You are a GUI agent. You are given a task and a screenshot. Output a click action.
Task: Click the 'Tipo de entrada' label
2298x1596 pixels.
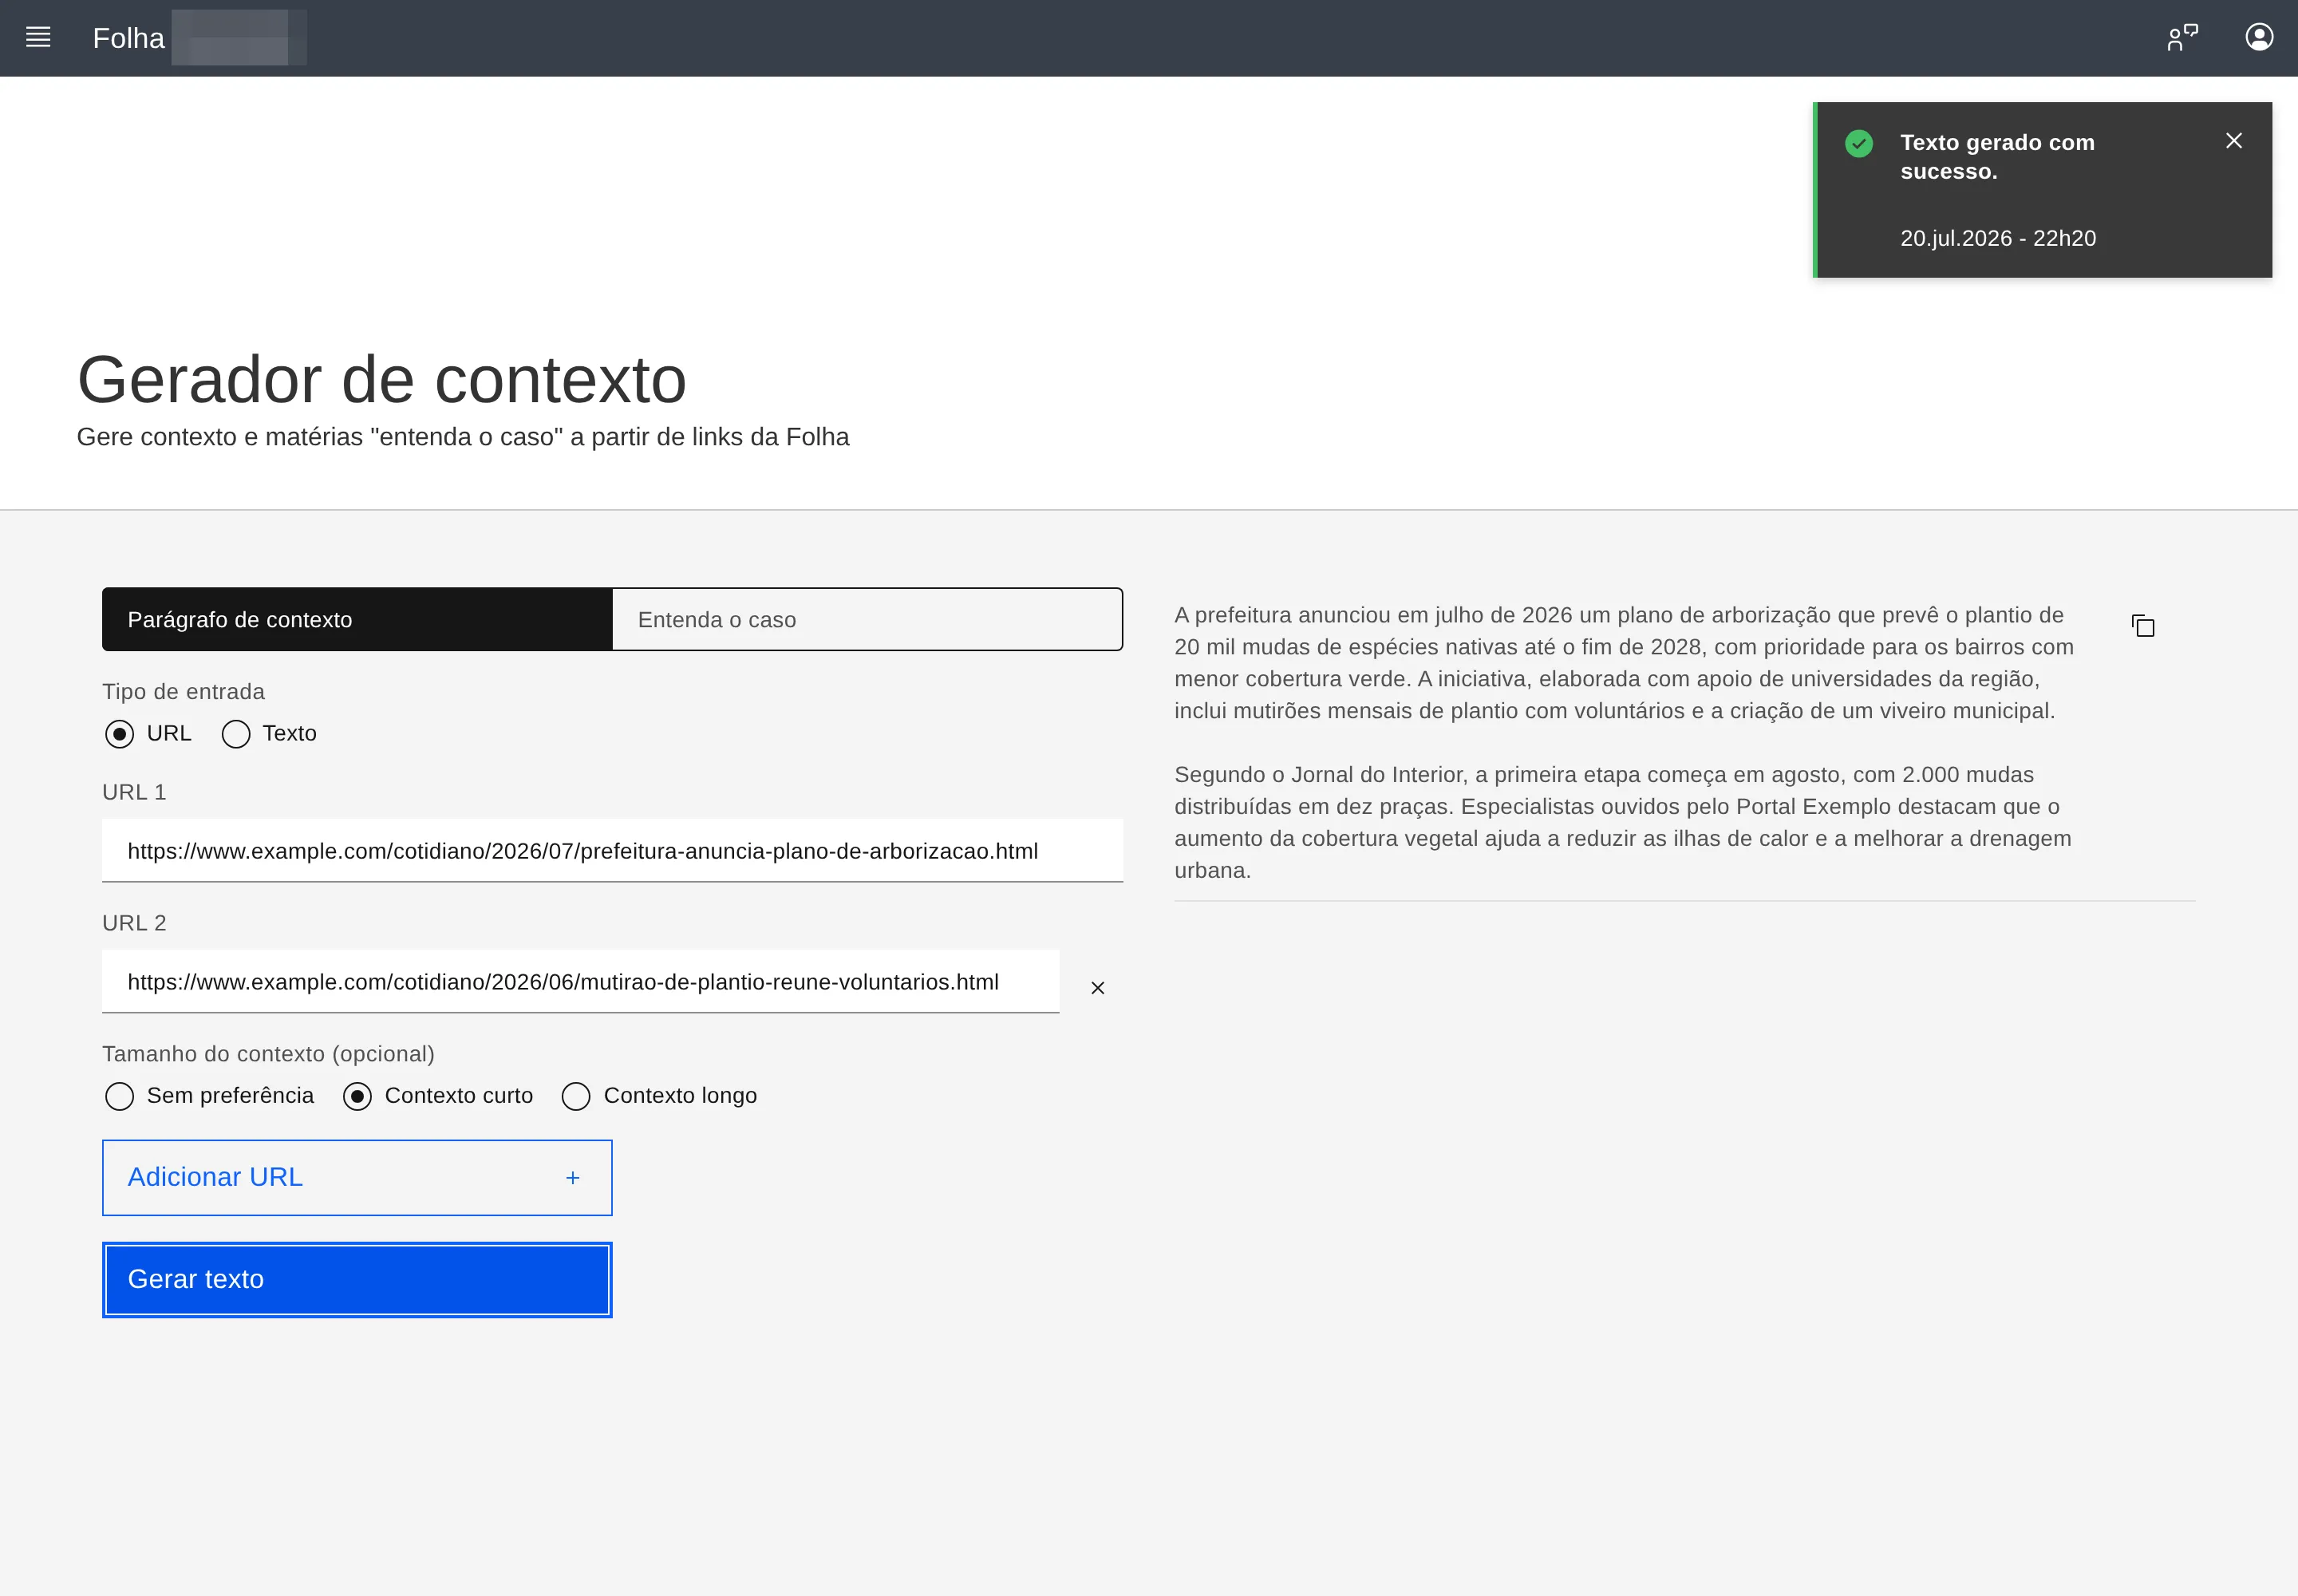(x=183, y=692)
